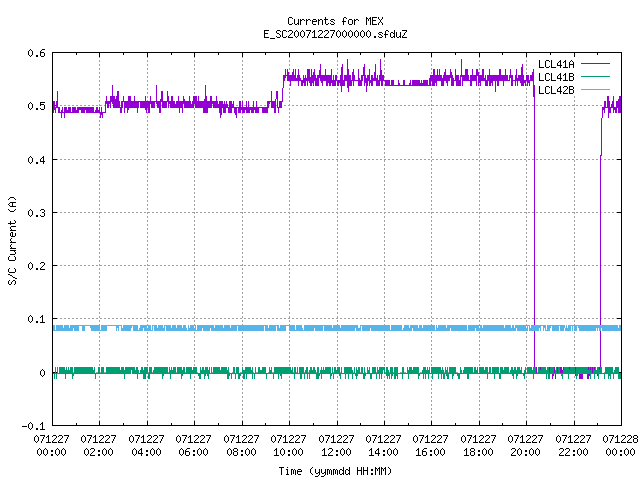This screenshot has height=480, width=640.
Task: Click the x-axis tick '071228 00:00'
Action: coord(620,446)
